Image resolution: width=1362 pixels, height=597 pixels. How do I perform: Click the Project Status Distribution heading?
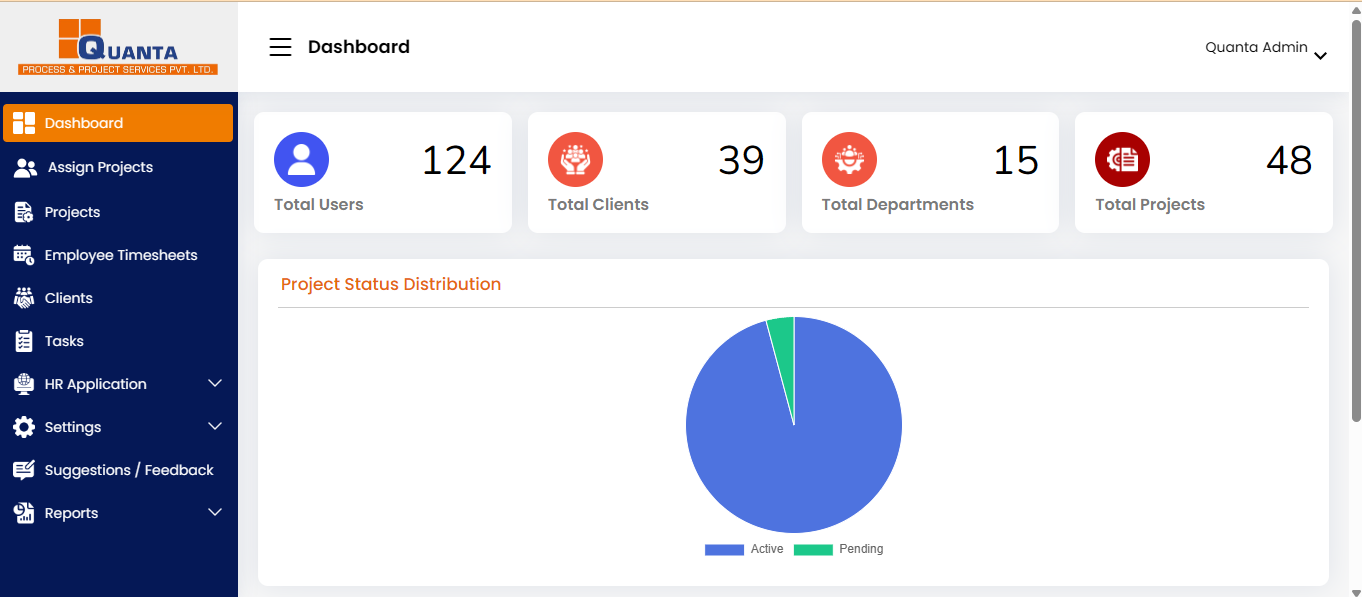click(x=391, y=284)
